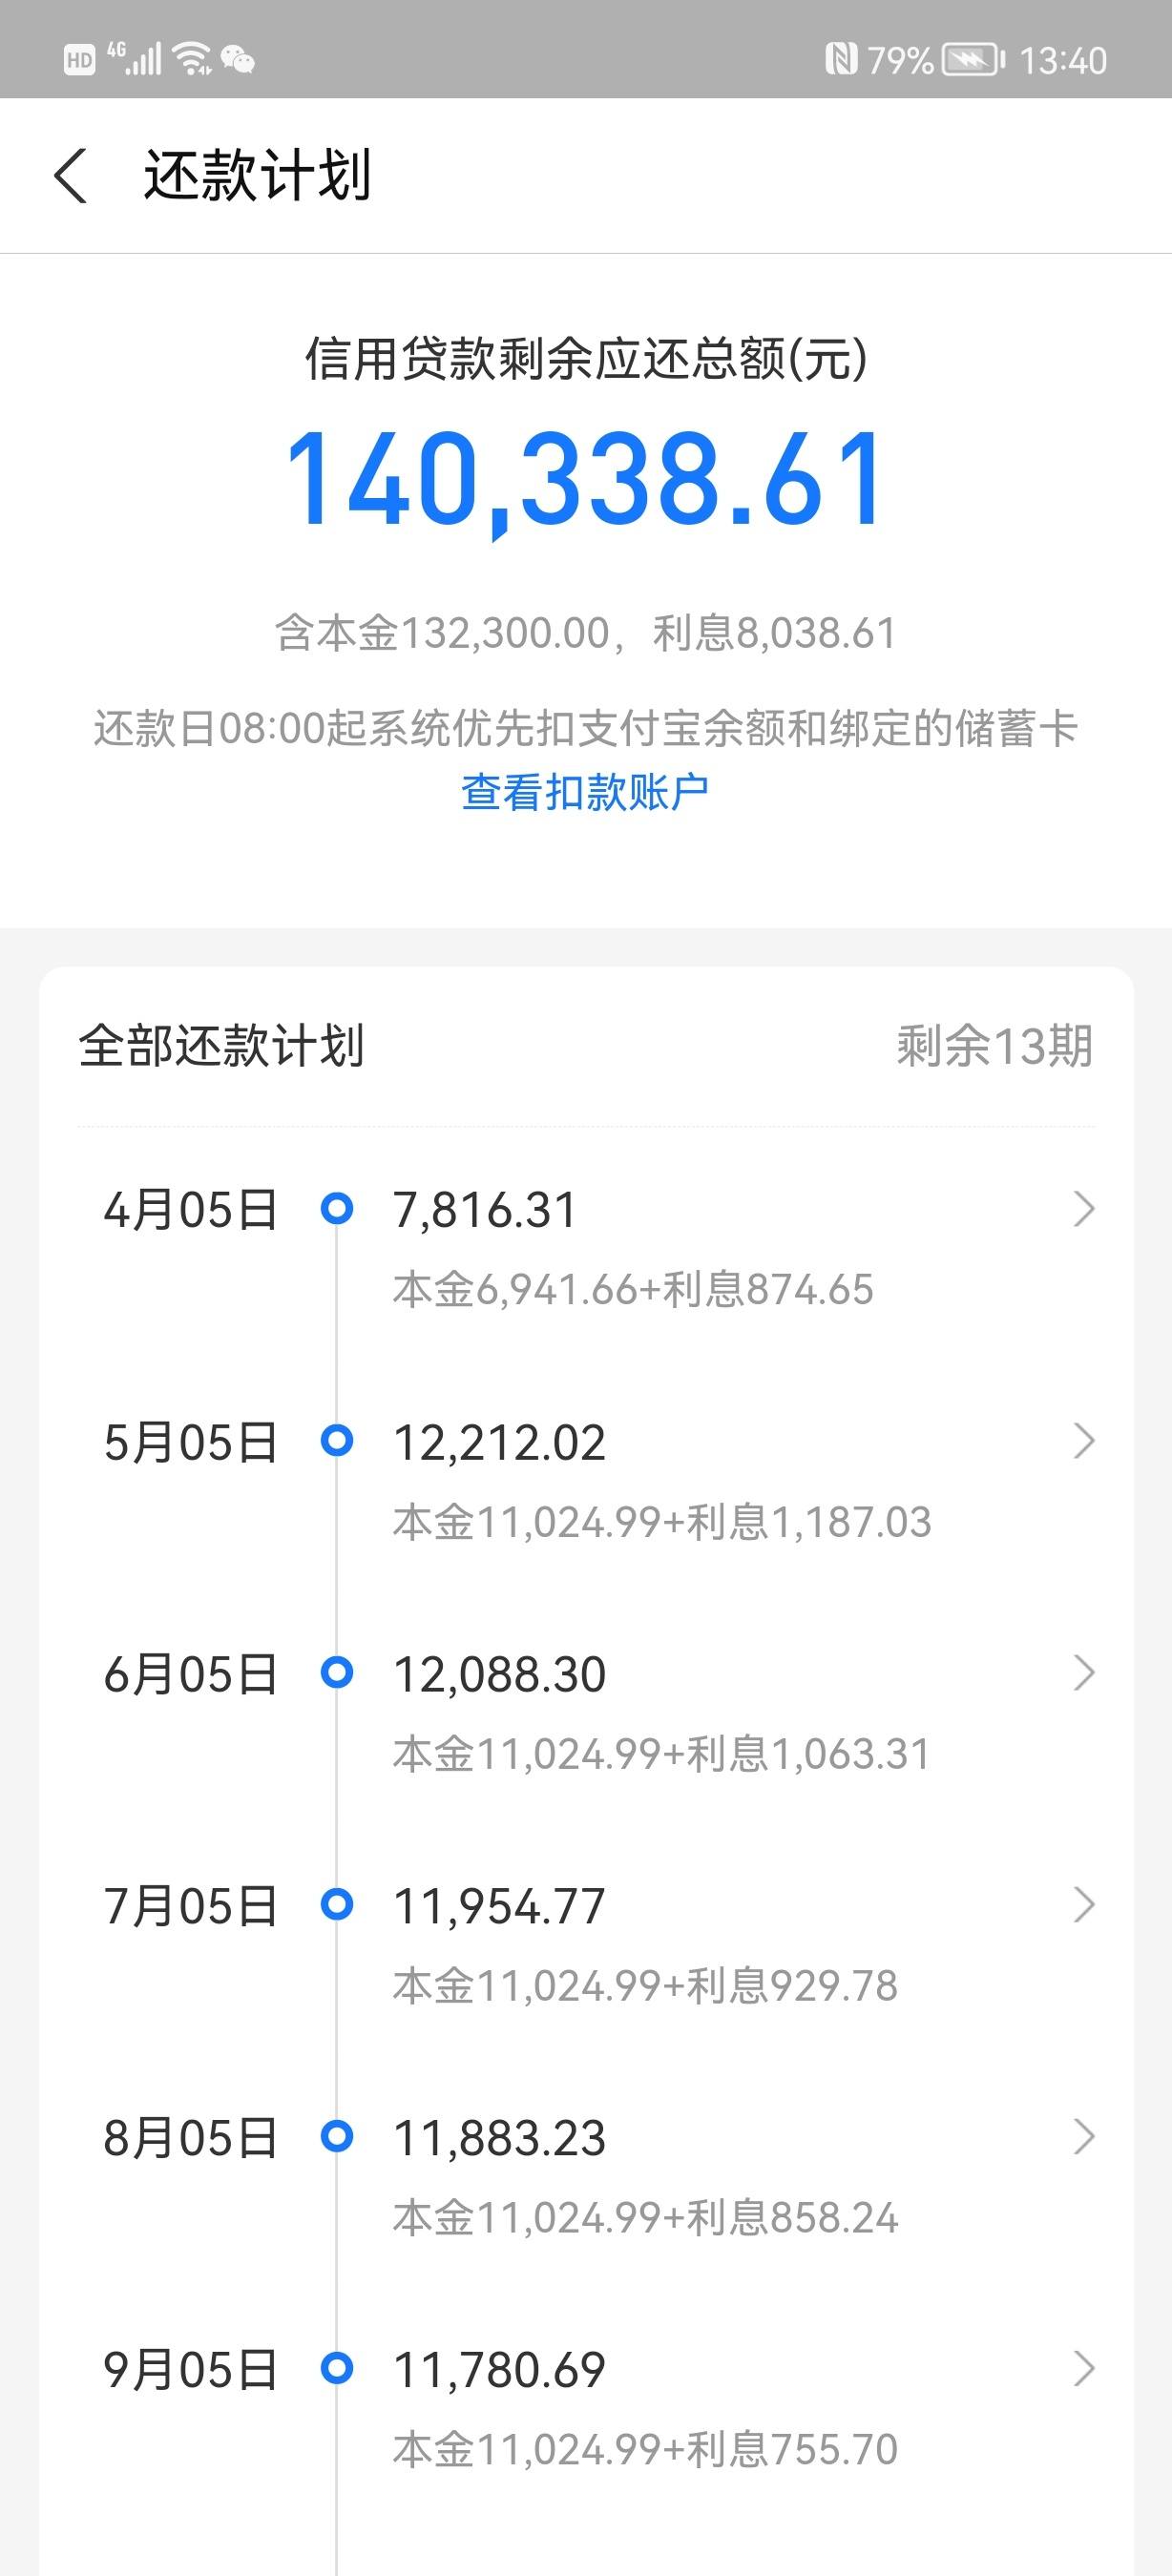
Task: Open 查看扣款账户 link
Action: (x=585, y=792)
